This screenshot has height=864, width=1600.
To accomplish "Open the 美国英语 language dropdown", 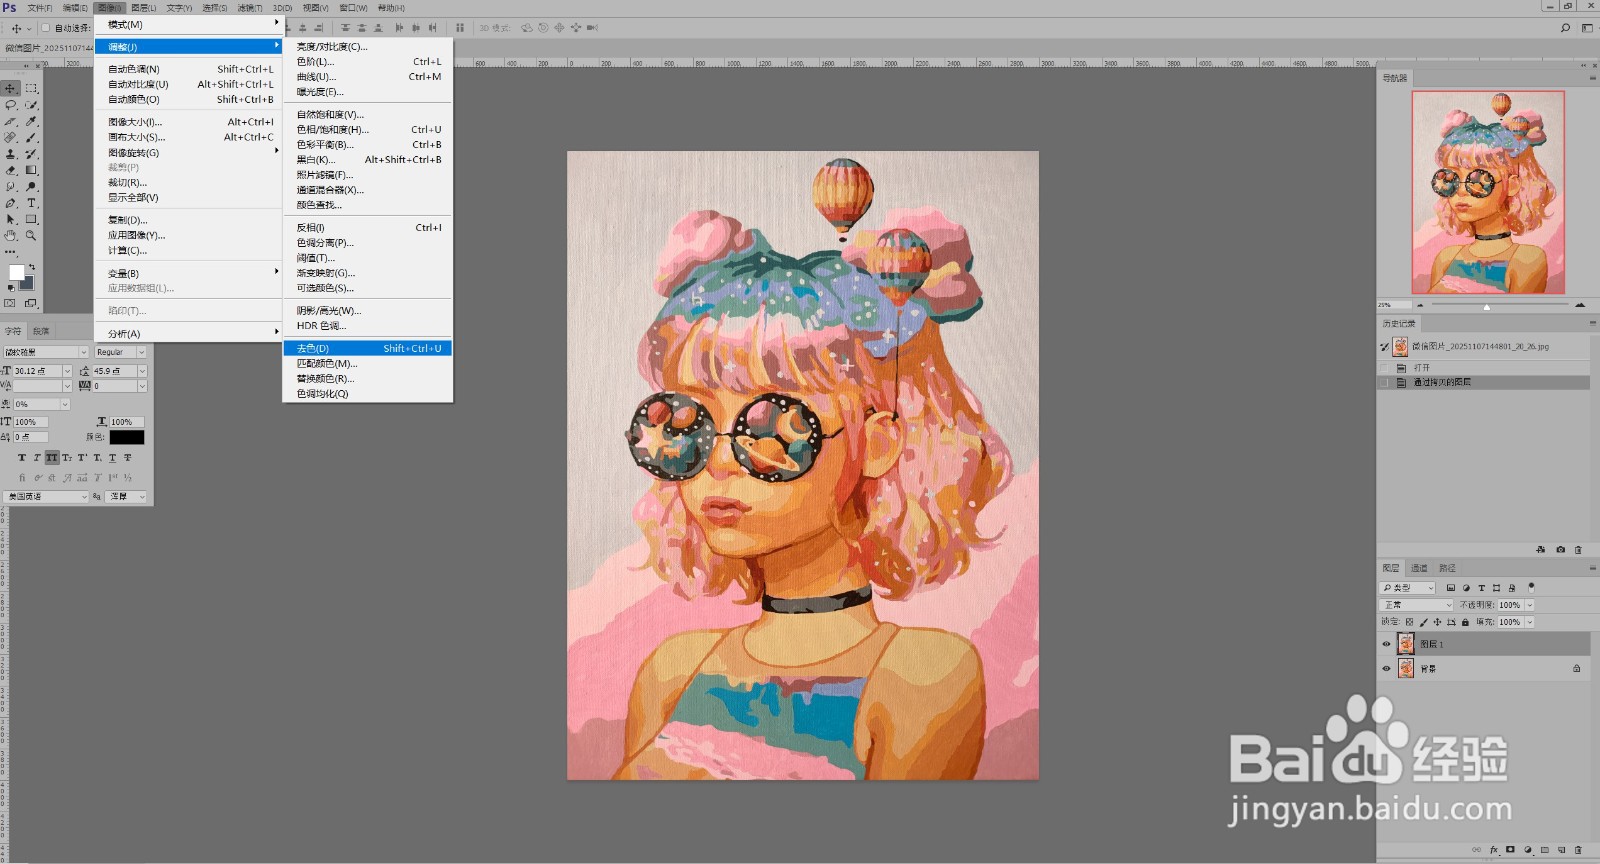I will pos(46,496).
